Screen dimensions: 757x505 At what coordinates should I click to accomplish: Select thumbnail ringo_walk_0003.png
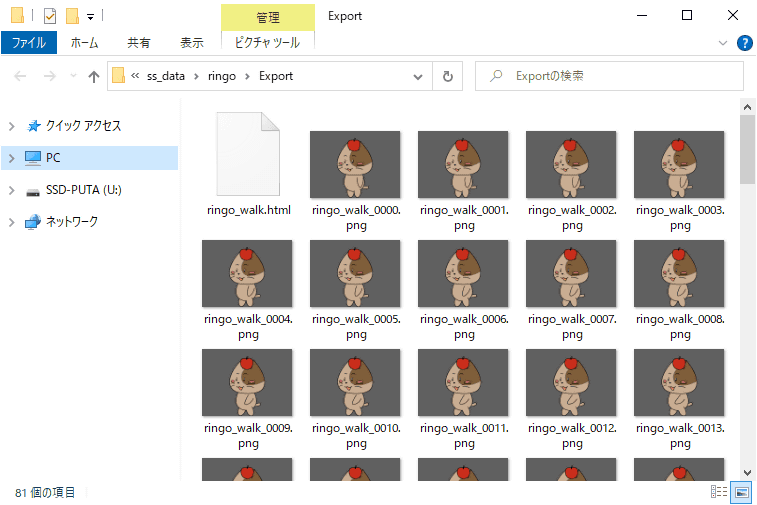[x=679, y=165]
